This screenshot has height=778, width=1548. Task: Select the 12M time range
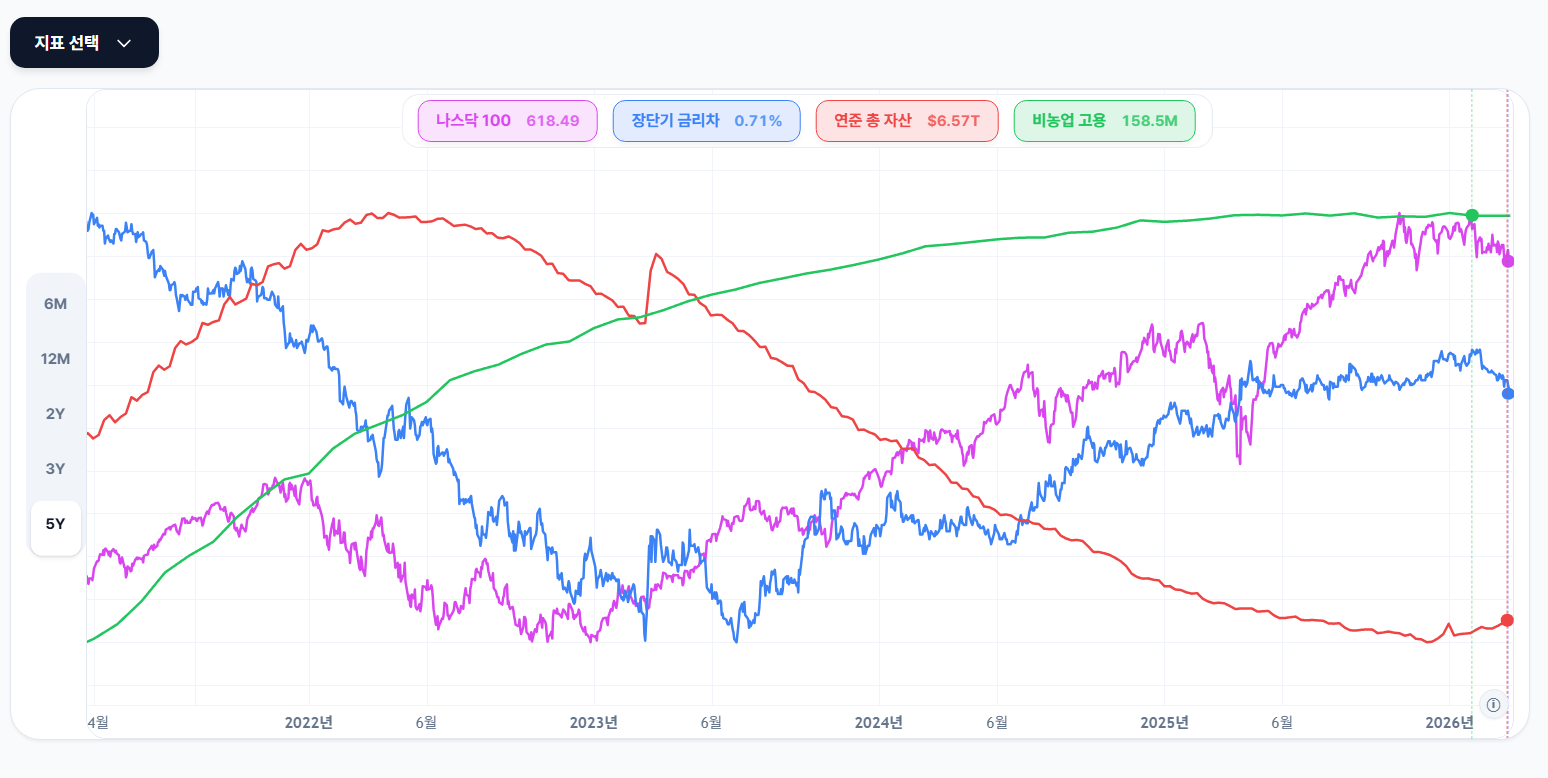[56, 359]
